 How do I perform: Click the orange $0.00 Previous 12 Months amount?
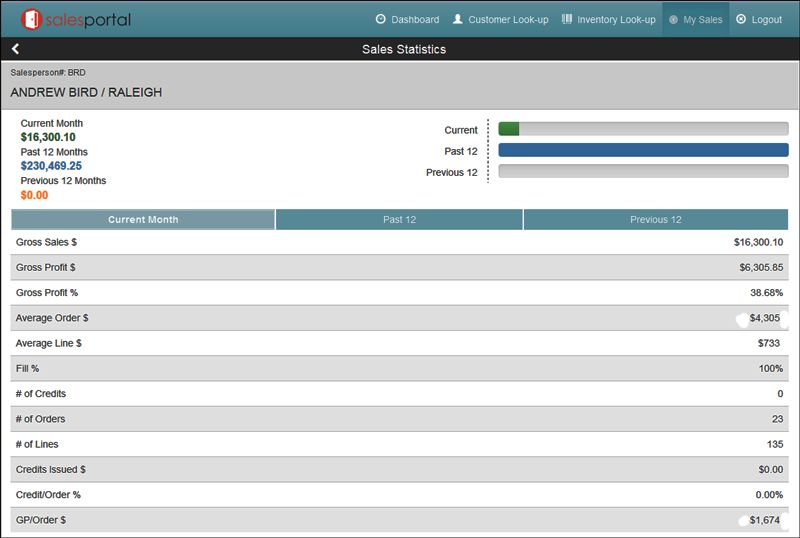34,195
